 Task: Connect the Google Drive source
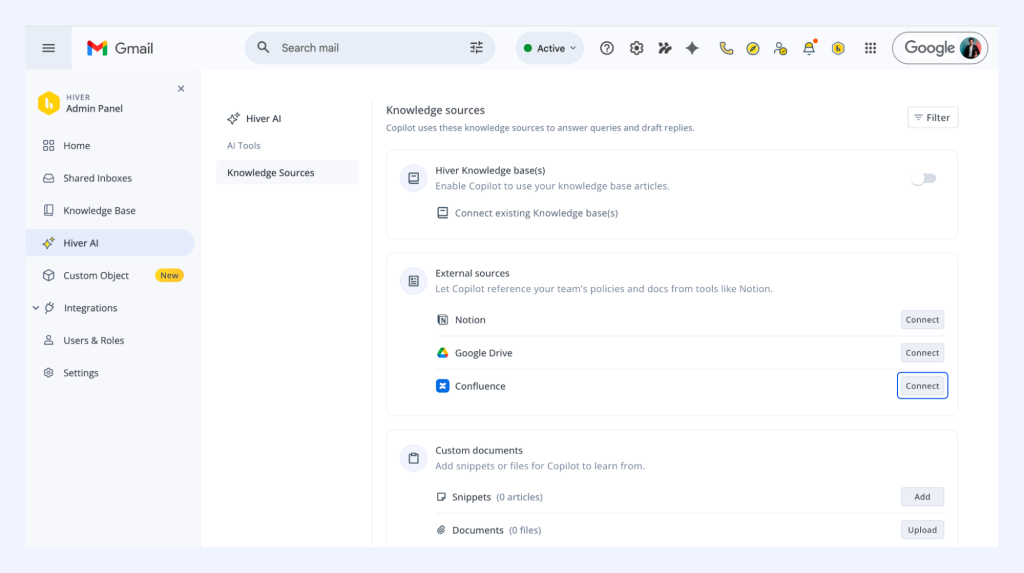[x=922, y=353]
